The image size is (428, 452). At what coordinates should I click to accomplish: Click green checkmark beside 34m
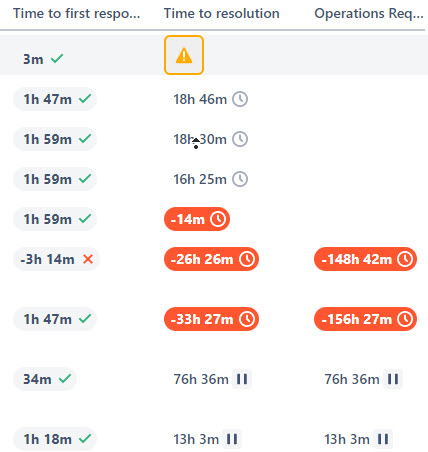[x=65, y=379]
